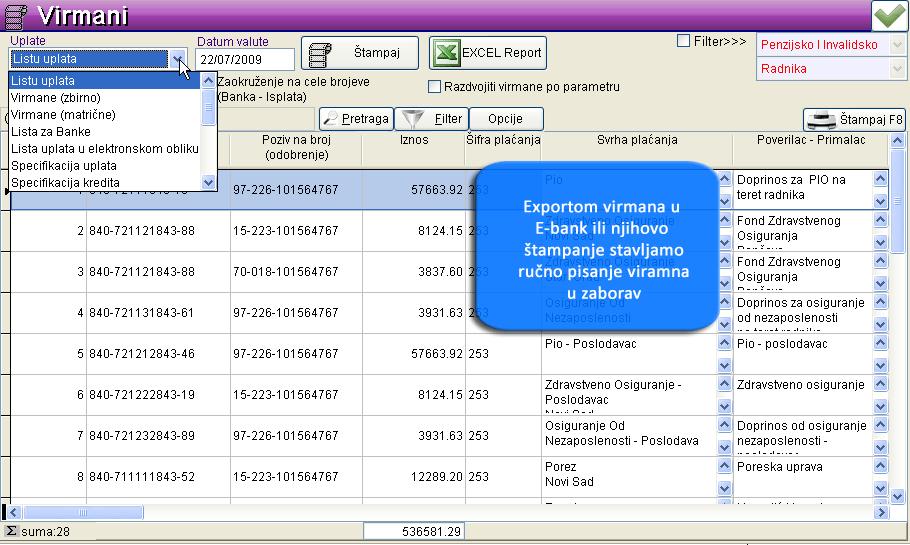The width and height of the screenshot is (910, 545).
Task: Expand the Penzijsko I Invalidsko dropdown
Action: tap(897, 45)
